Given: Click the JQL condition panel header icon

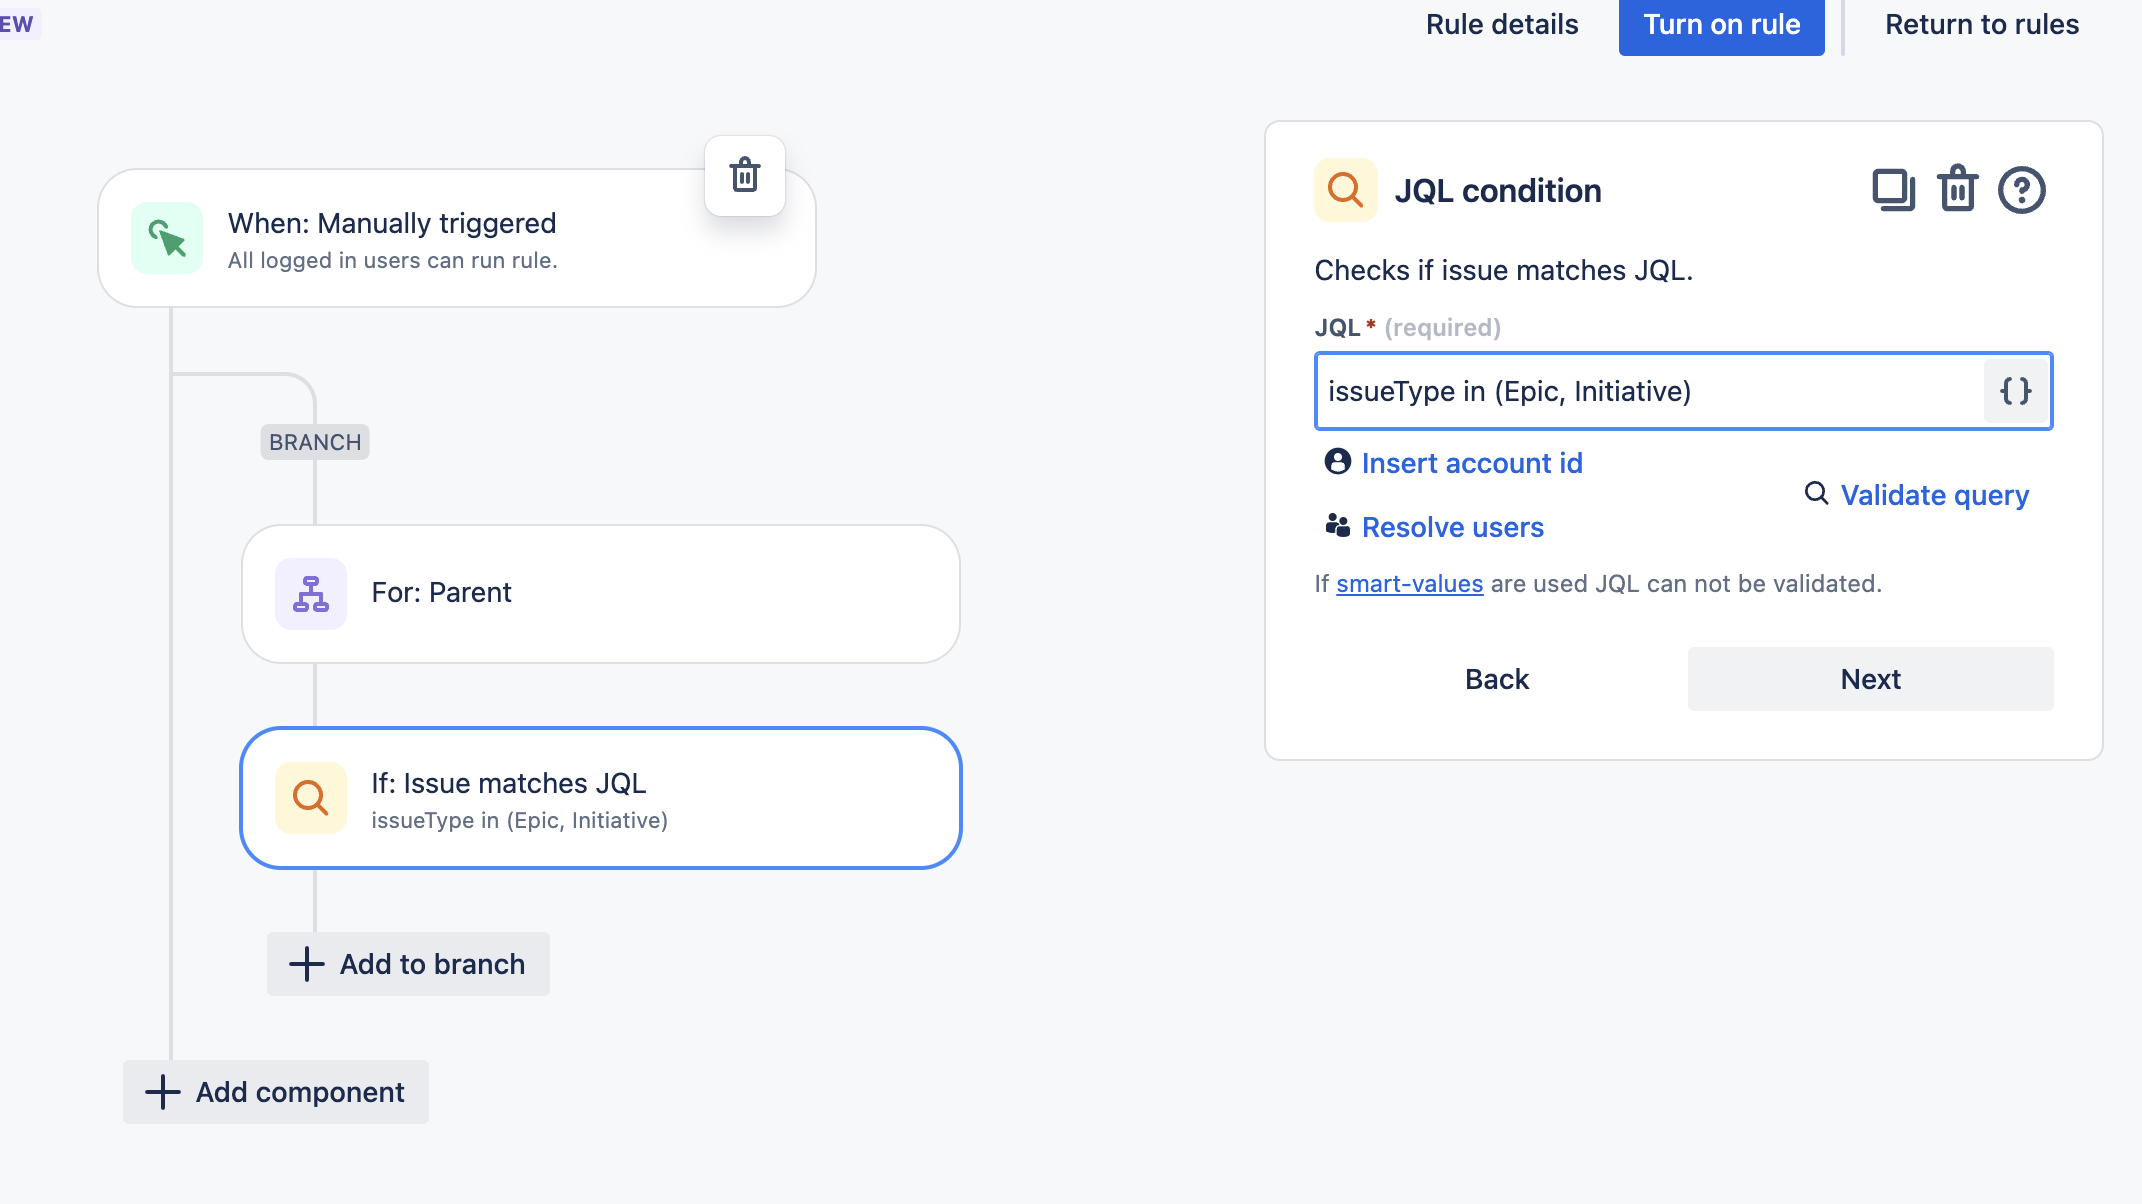Looking at the screenshot, I should (x=1345, y=189).
